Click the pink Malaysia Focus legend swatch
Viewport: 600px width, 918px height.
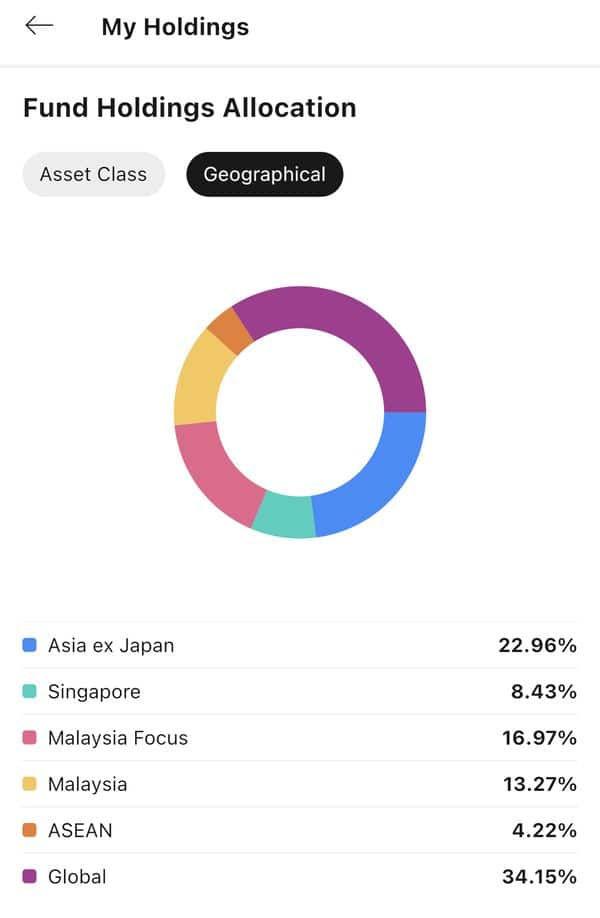pyautogui.click(x=29, y=738)
